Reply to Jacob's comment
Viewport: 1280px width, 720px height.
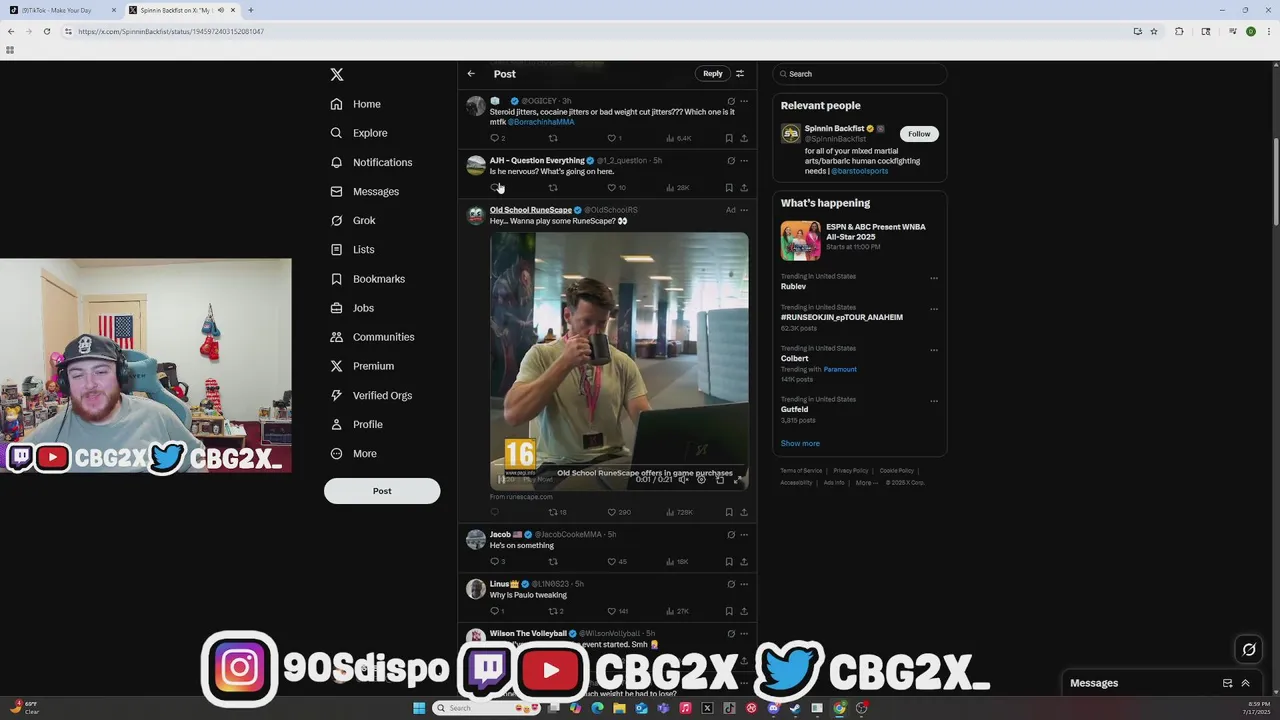497,562
